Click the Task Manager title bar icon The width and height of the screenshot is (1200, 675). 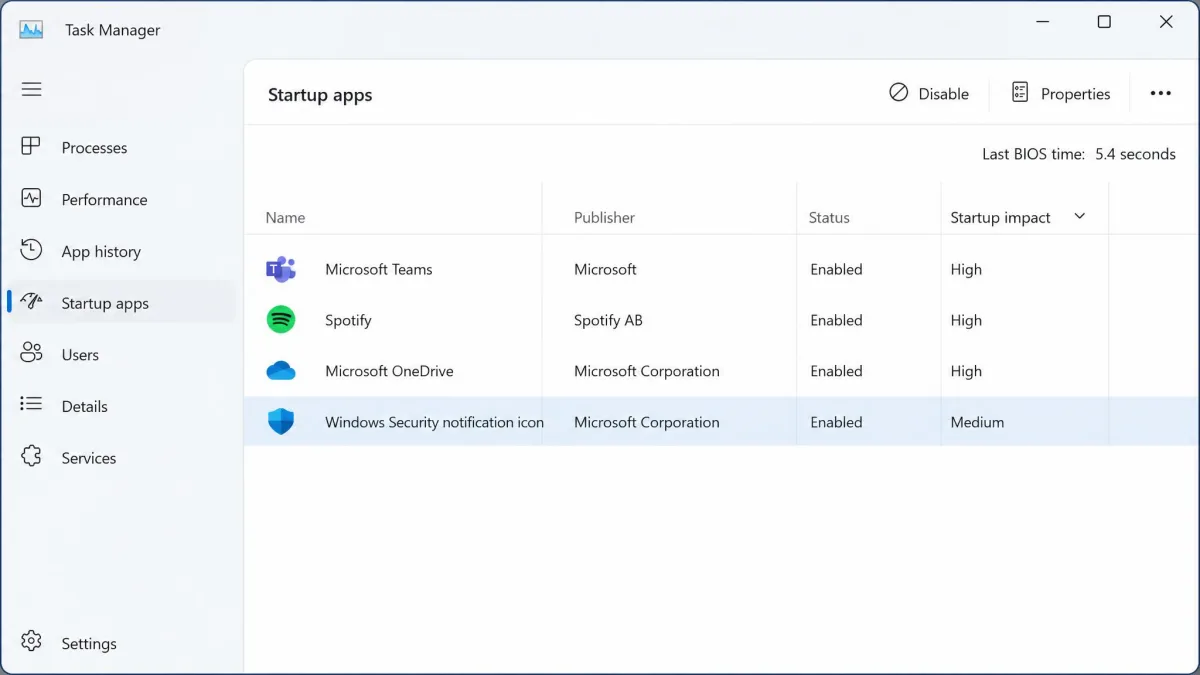[x=31, y=29]
